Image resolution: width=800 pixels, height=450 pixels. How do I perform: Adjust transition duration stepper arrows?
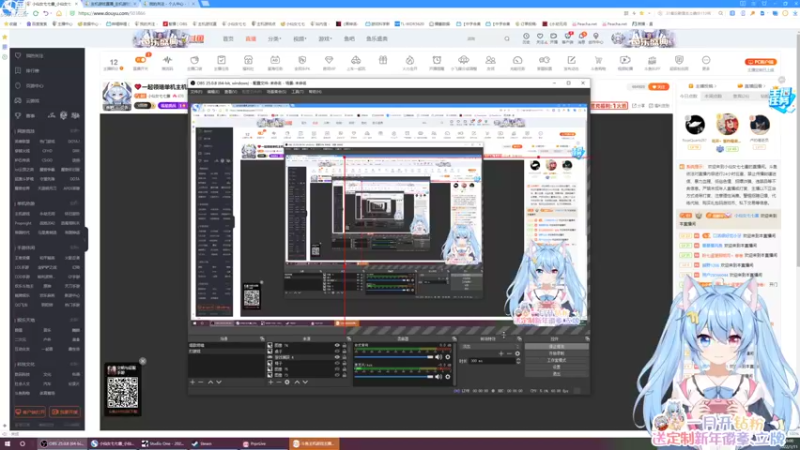(518, 361)
